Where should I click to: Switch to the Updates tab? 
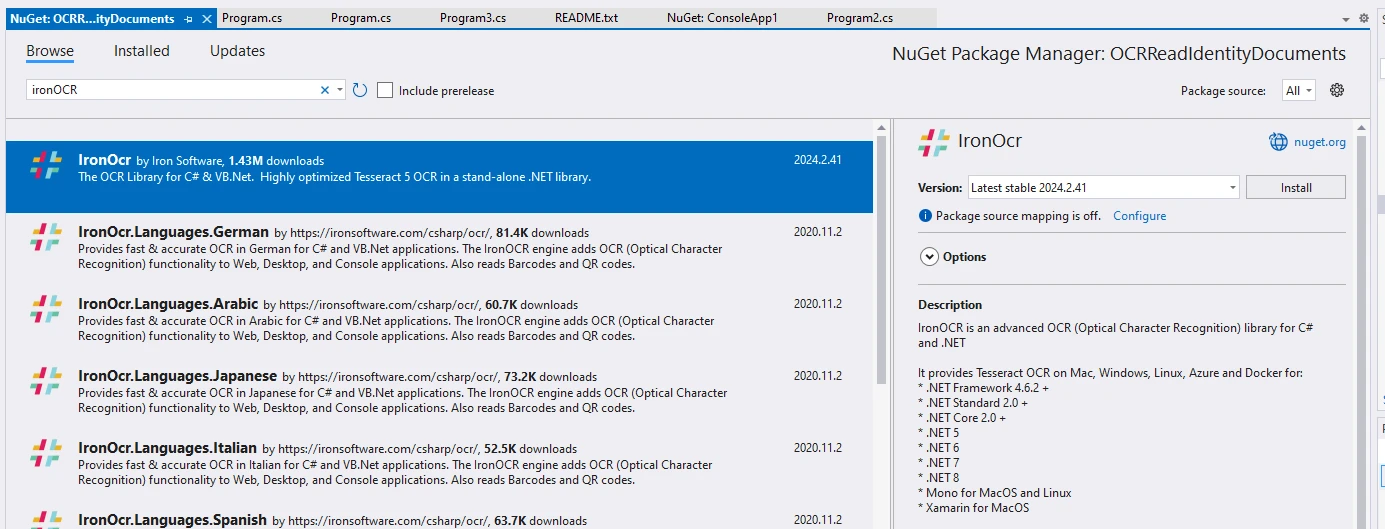(237, 51)
